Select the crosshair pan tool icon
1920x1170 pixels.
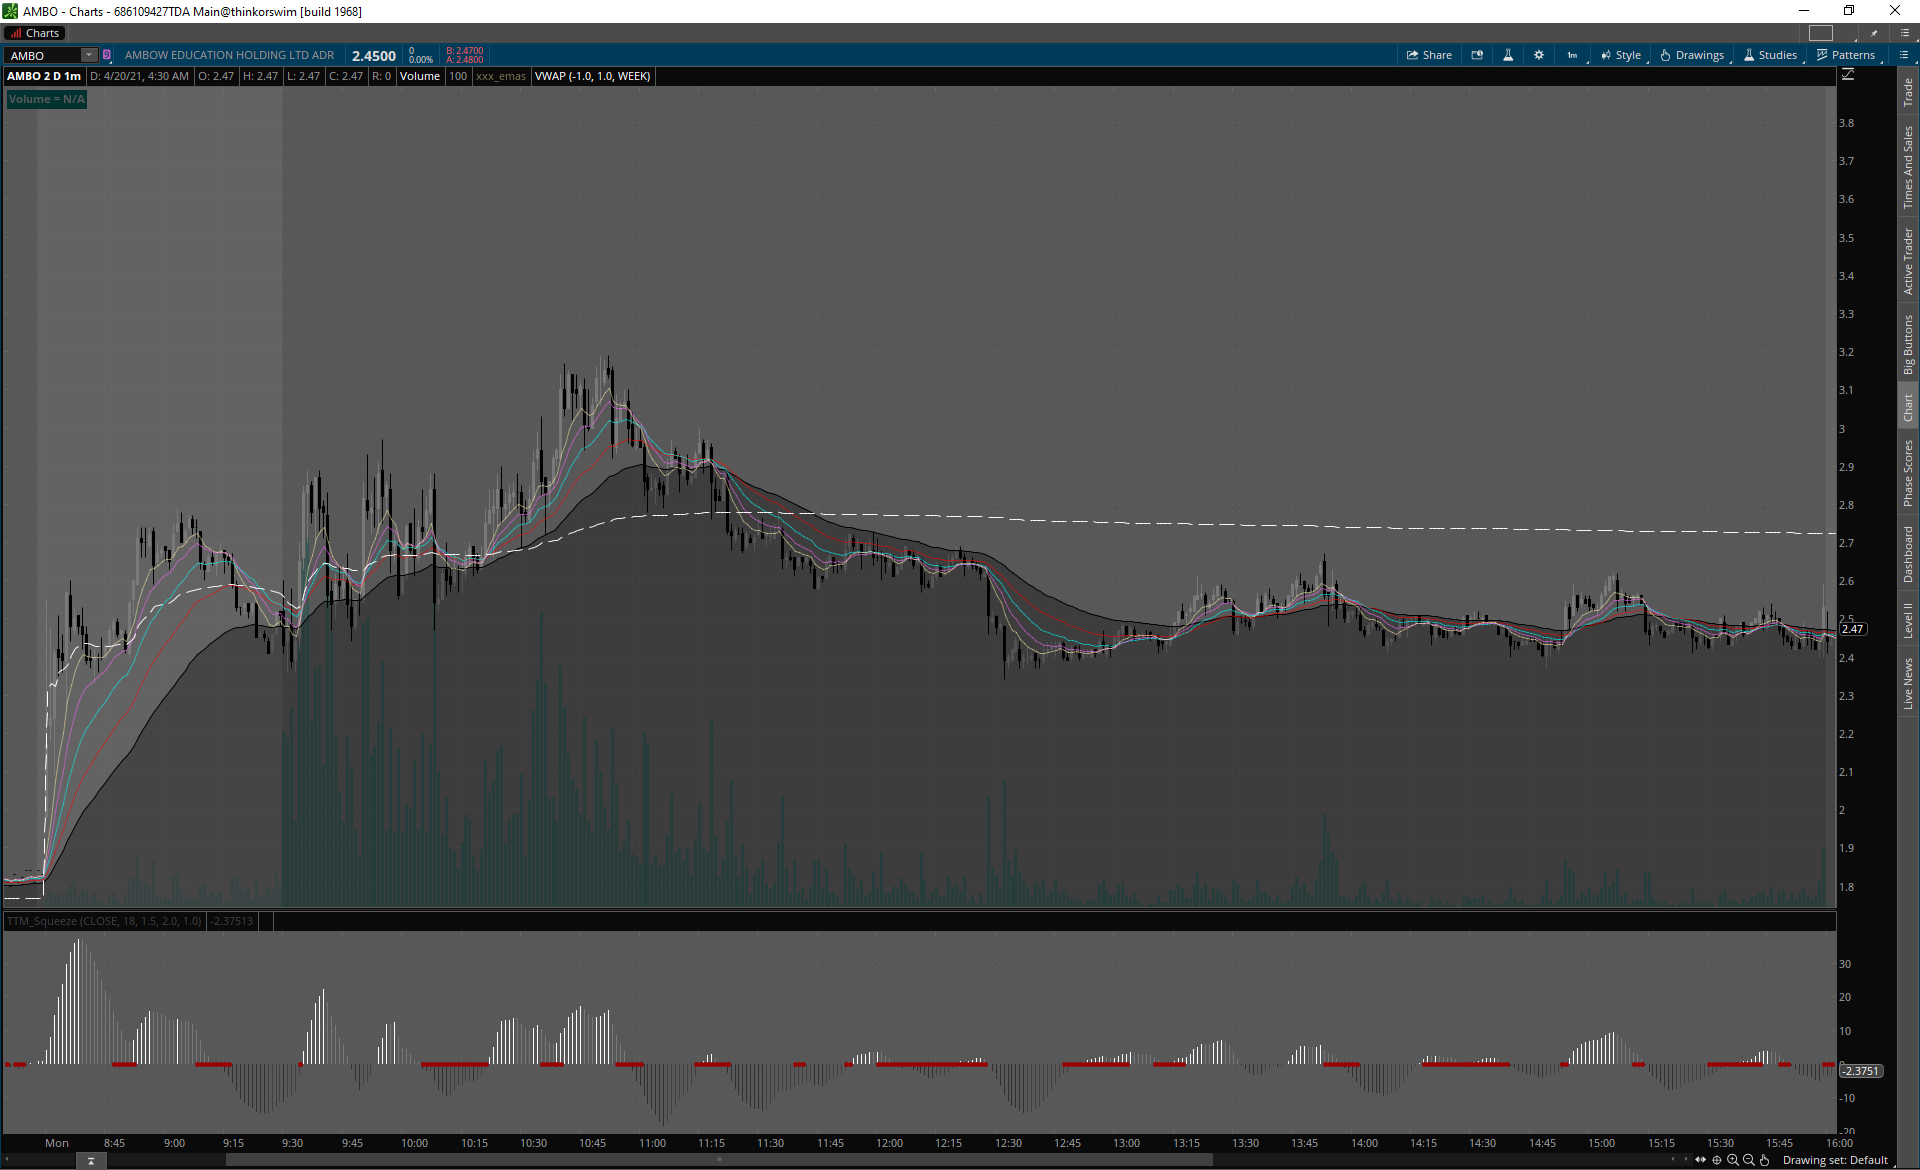pyautogui.click(x=1717, y=1160)
